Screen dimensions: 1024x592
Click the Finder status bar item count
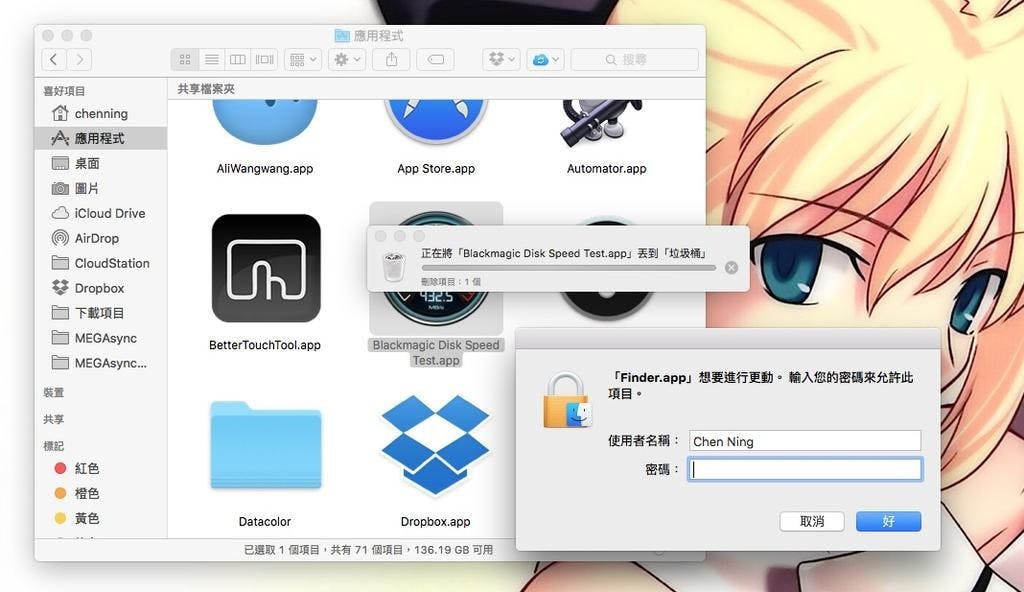pyautogui.click(x=368, y=550)
